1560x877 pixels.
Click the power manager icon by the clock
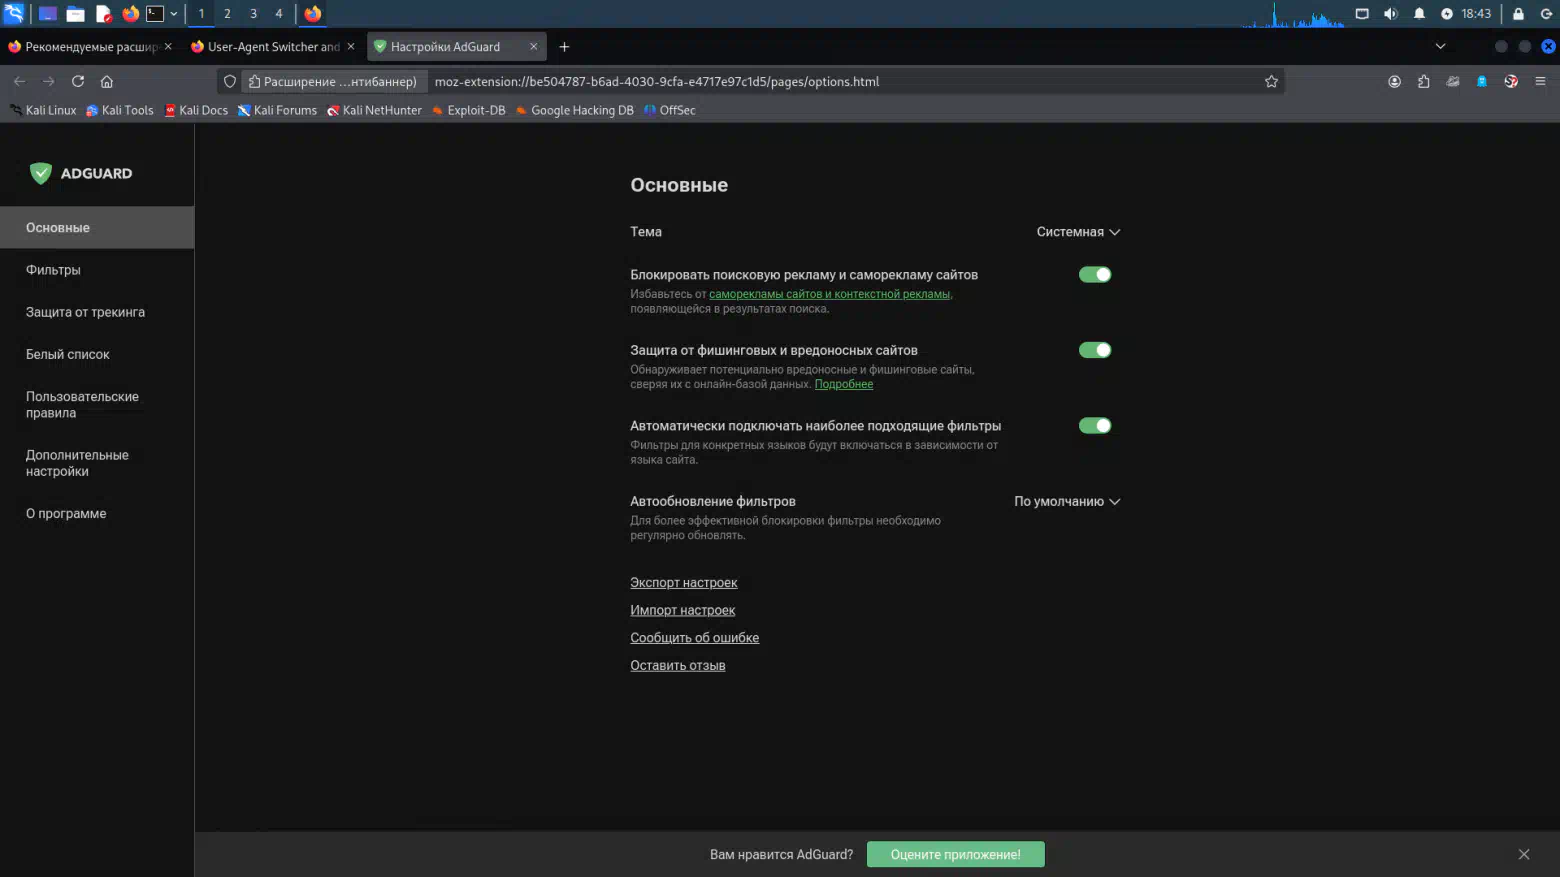coord(1446,14)
